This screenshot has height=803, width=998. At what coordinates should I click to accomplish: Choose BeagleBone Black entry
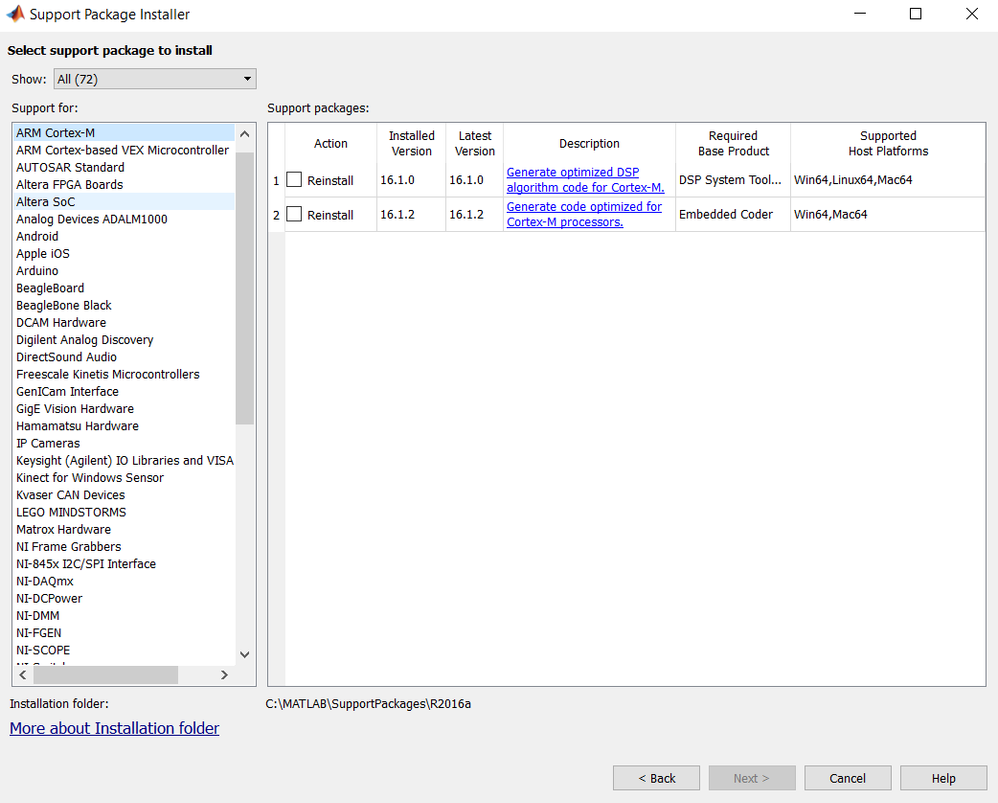124,305
